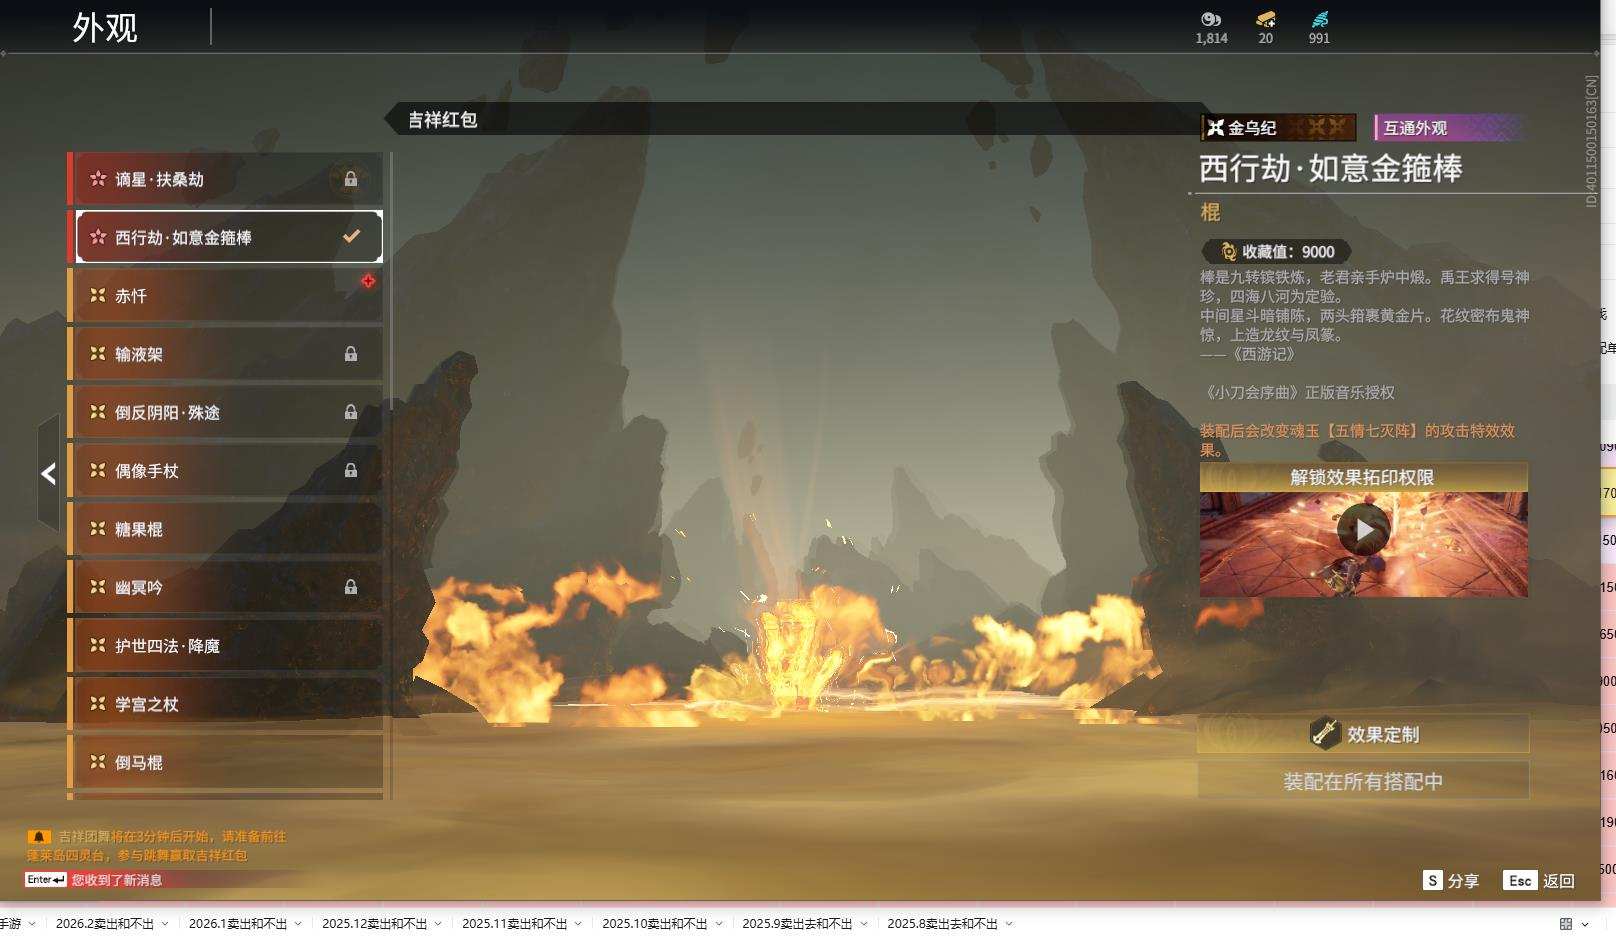Click 装配在所有搭配中 button
1616x939 pixels.
1363,781
